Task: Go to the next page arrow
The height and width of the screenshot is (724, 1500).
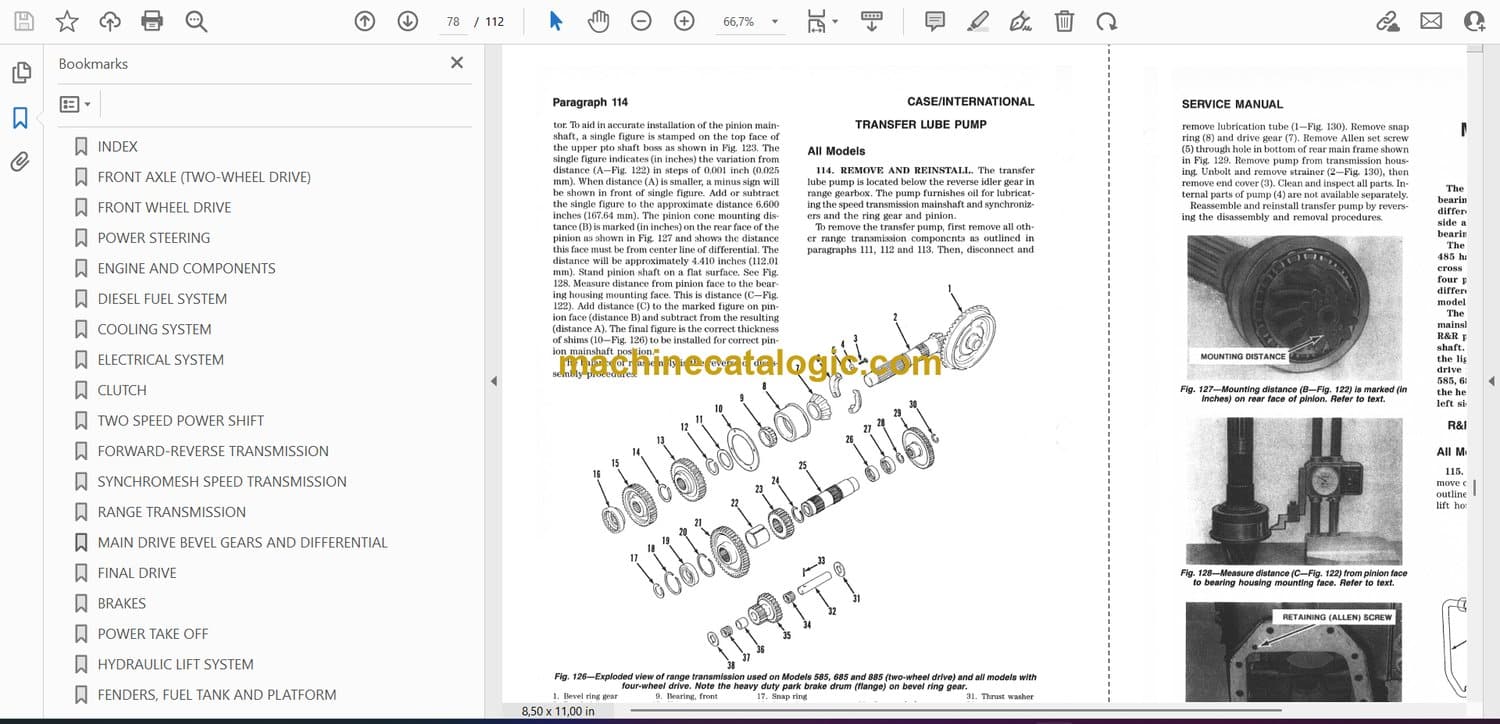Action: [408, 21]
